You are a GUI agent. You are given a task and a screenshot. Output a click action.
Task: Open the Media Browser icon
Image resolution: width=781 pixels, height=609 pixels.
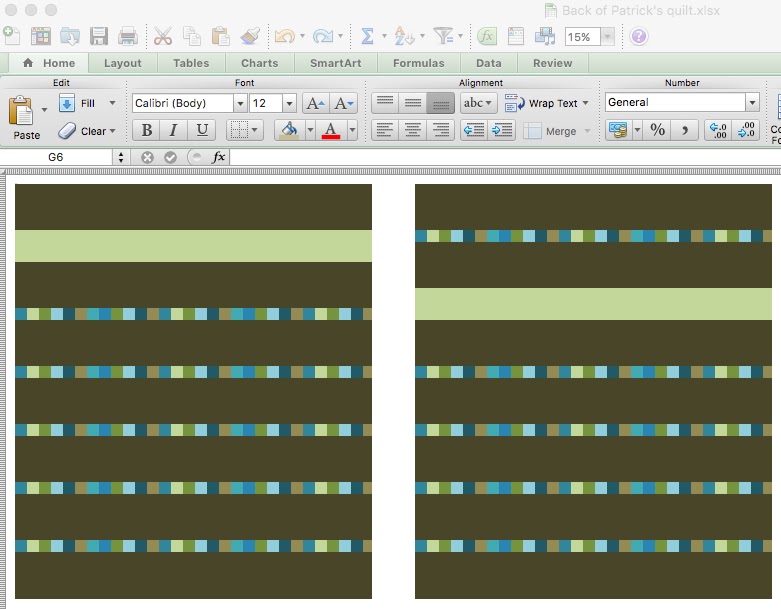545,36
